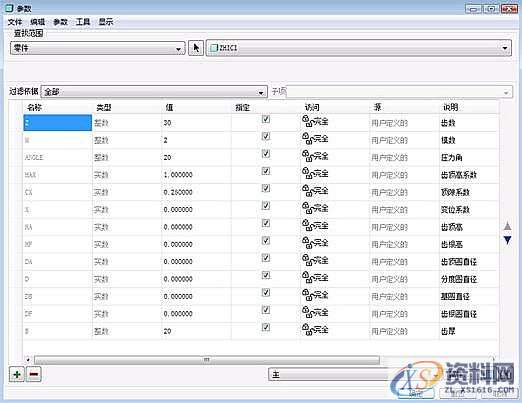Toggle the 指定 checkbox for 模数 row
Image resolution: width=522 pixels, height=403 pixels.
[266, 136]
